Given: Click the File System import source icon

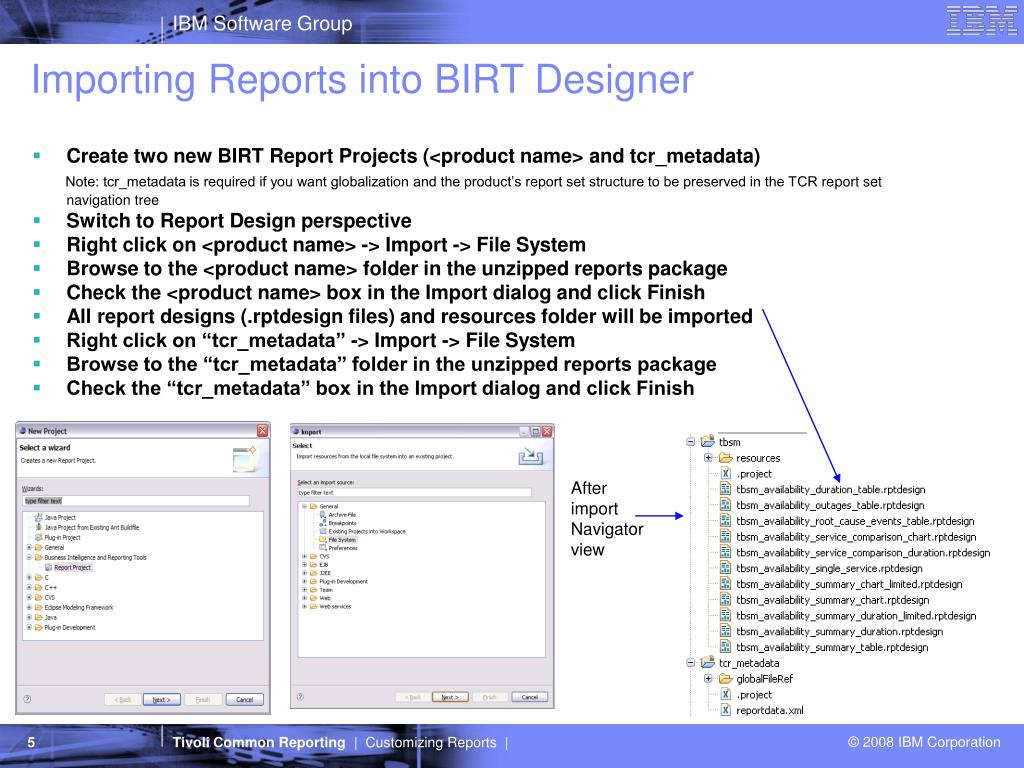Looking at the screenshot, I should point(323,540).
